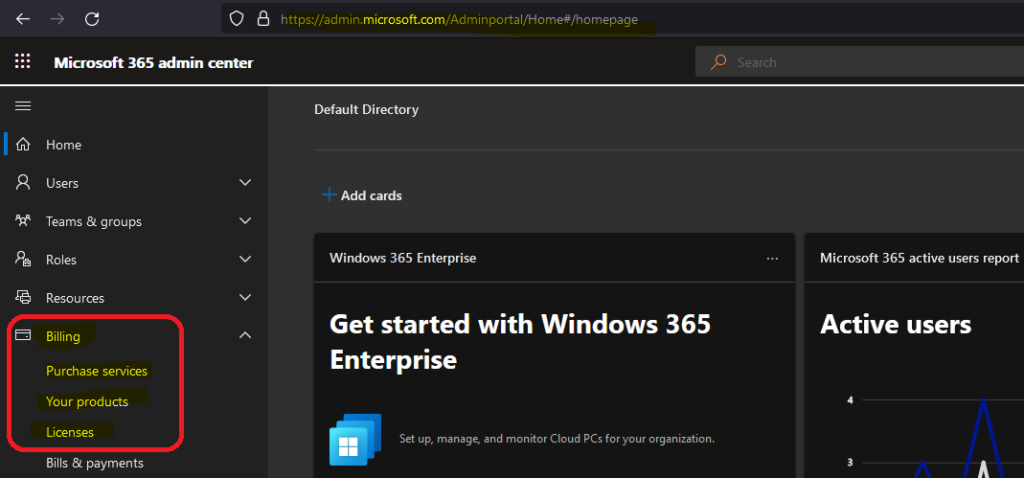Click the Microsoft 365 active users report title

(x=920, y=258)
